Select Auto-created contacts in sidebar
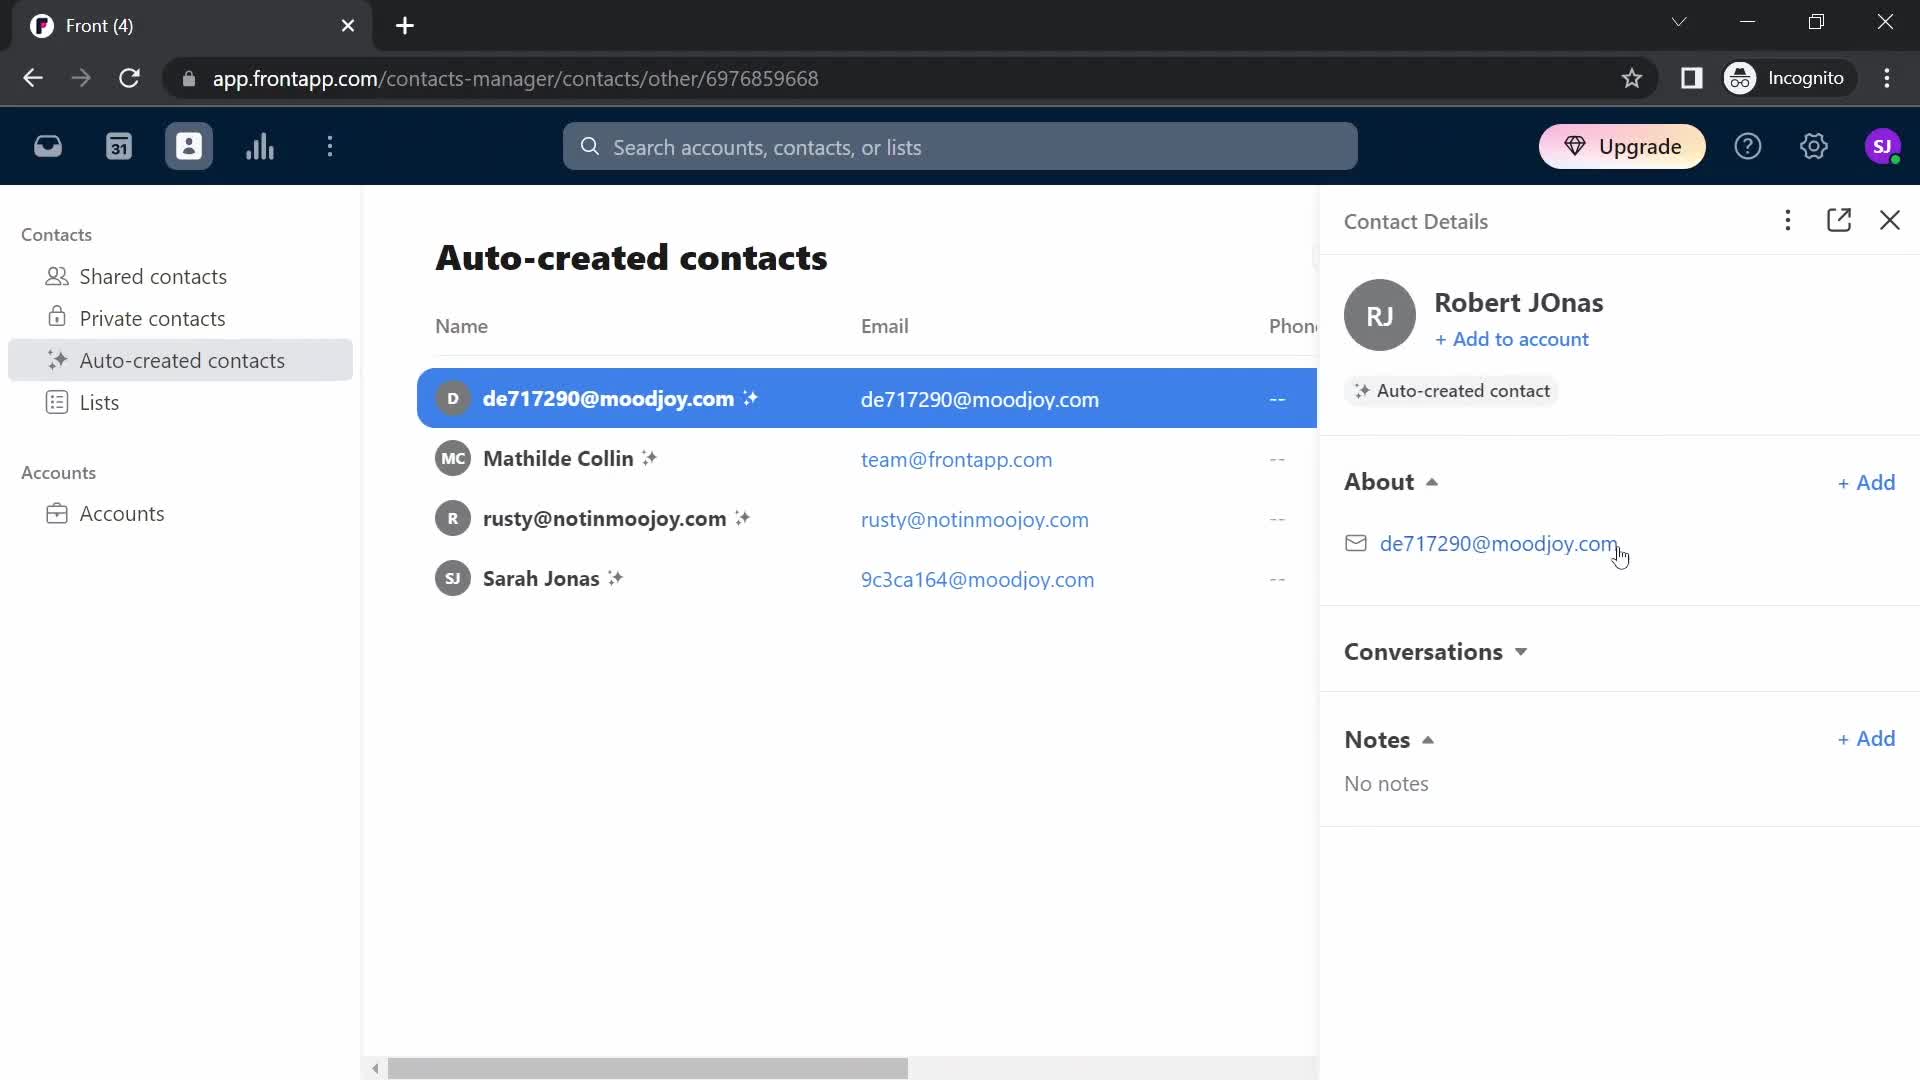This screenshot has width=1920, height=1080. 180,360
